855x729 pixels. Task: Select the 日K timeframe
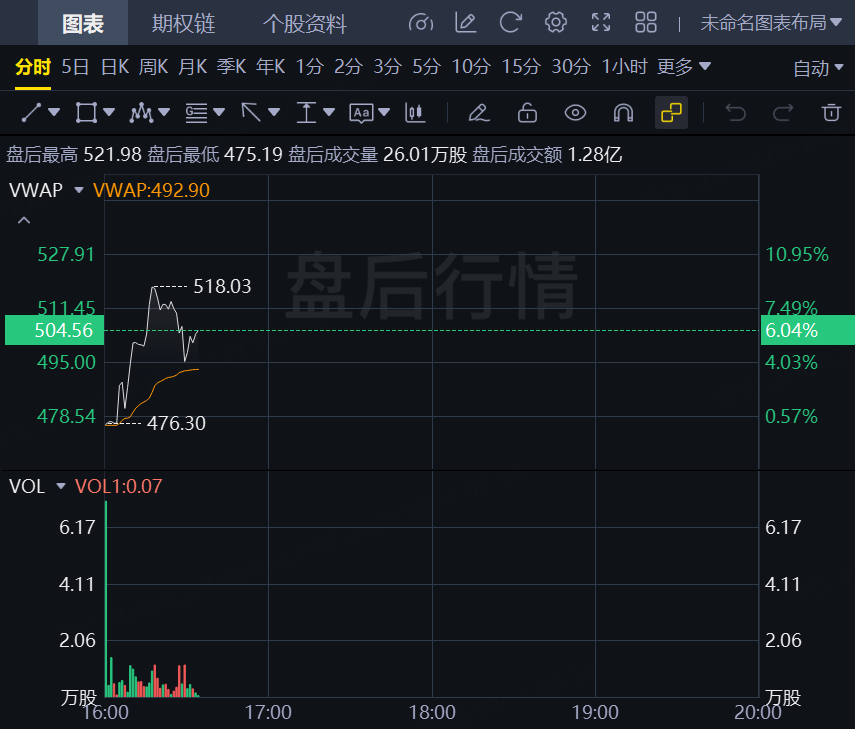pos(115,67)
